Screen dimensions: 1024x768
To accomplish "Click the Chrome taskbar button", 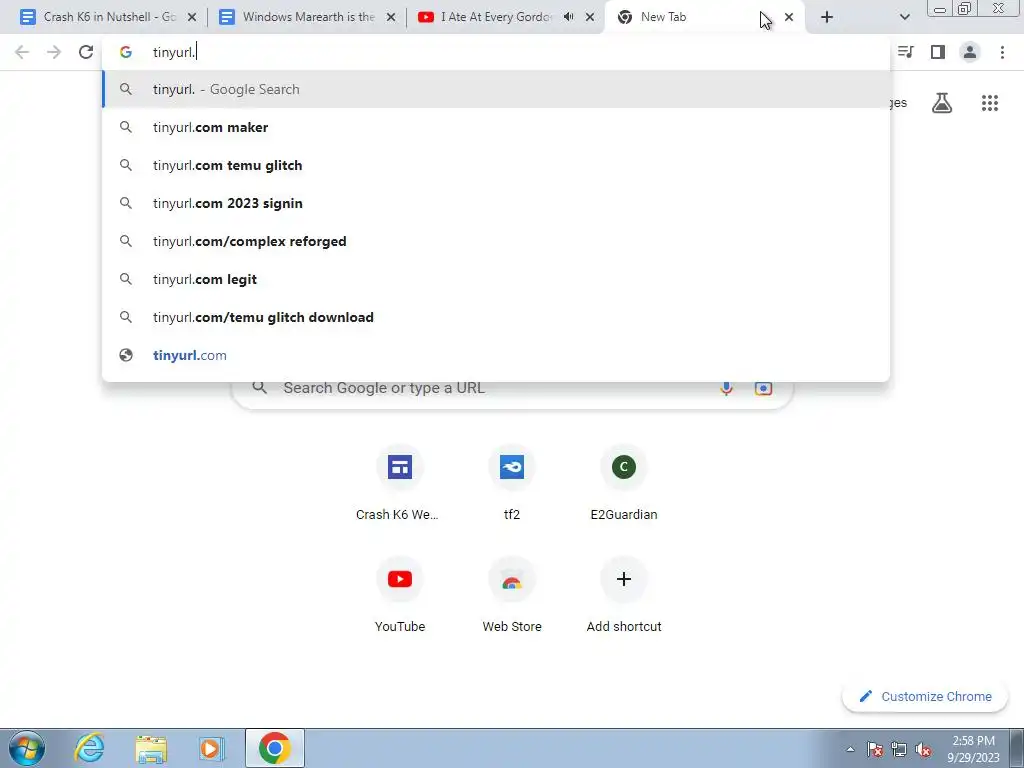I will coord(275,748).
